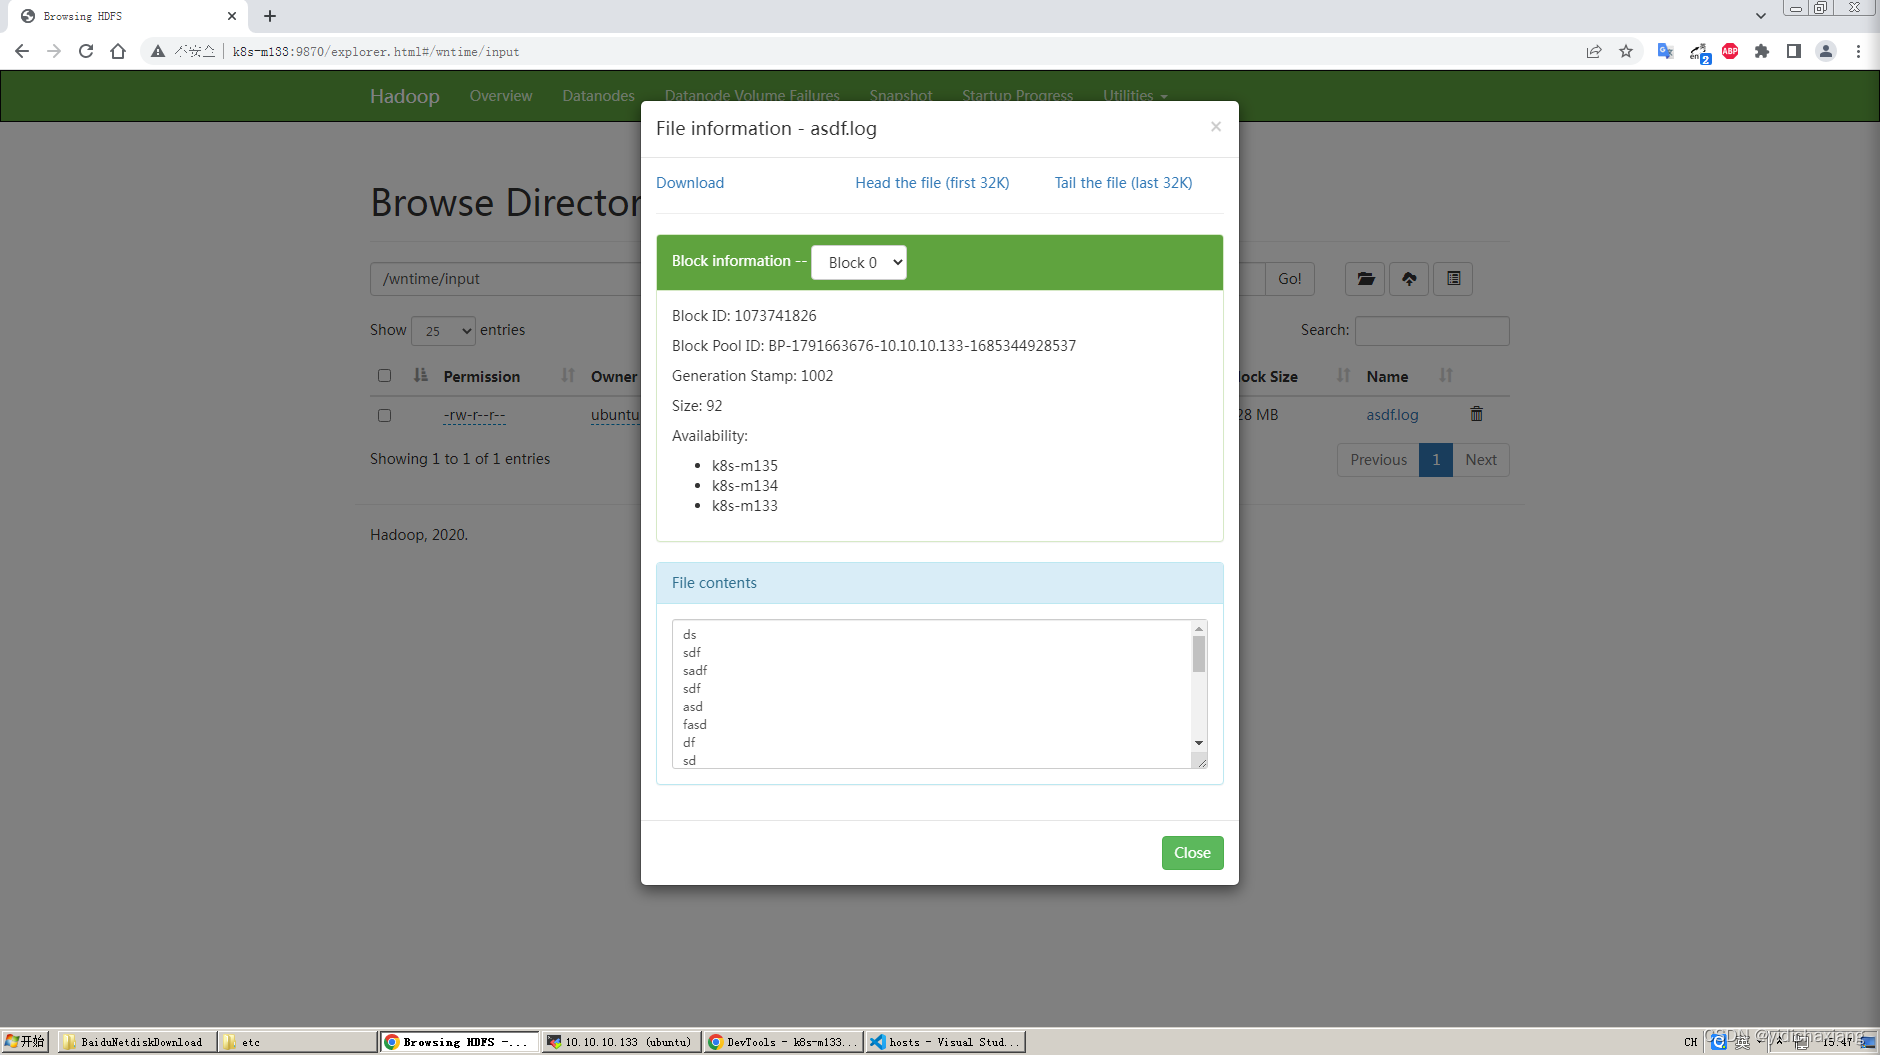The height and width of the screenshot is (1055, 1880).
Task: Sort by the Permission column
Action: tap(482, 377)
